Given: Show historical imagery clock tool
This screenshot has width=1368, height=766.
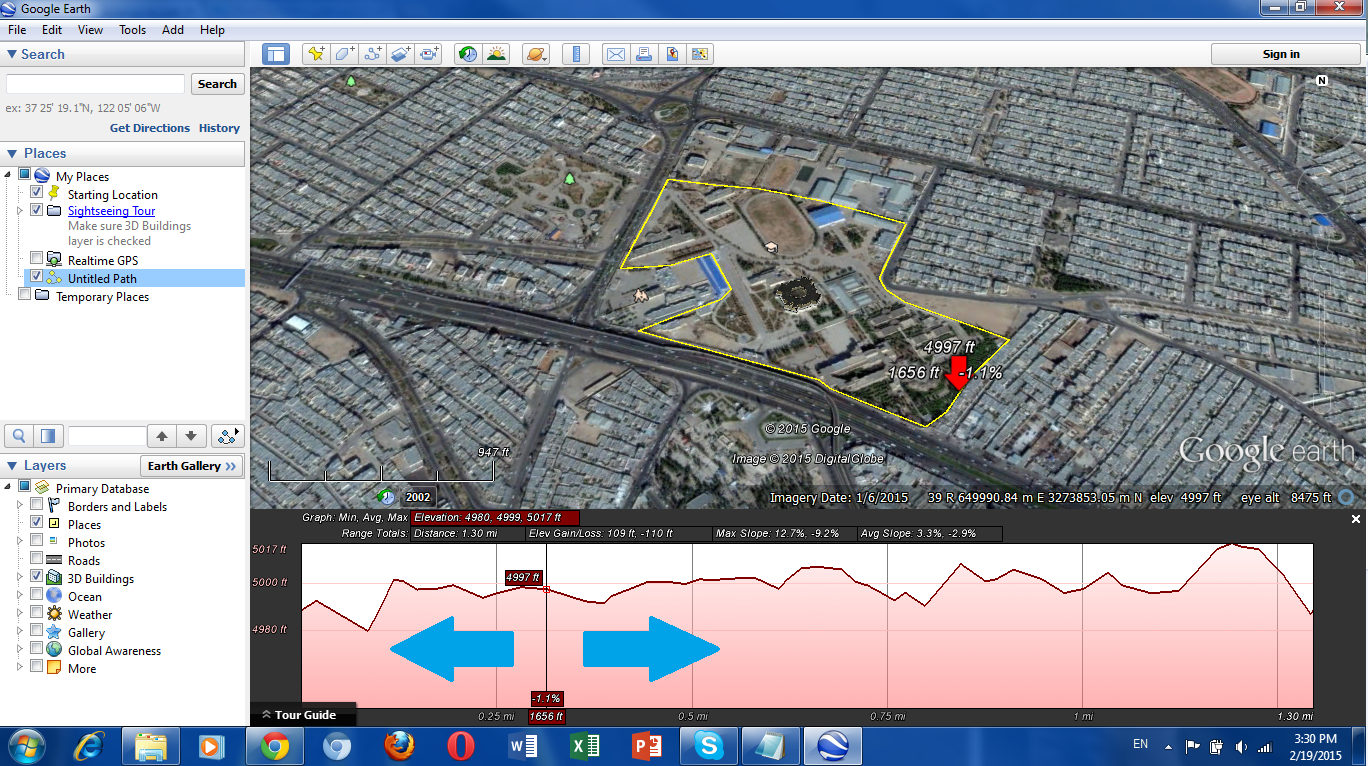Looking at the screenshot, I should pos(467,54).
